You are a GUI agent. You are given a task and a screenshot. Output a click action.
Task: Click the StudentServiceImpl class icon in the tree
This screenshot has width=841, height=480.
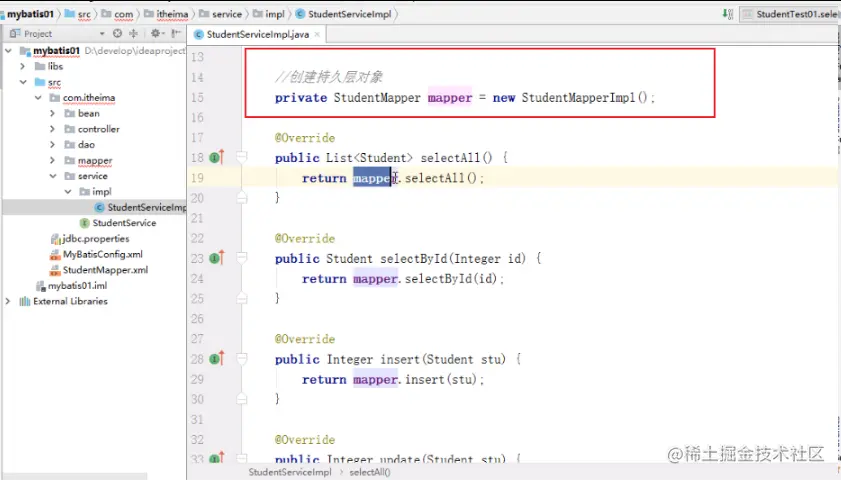pyautogui.click(x=99, y=207)
